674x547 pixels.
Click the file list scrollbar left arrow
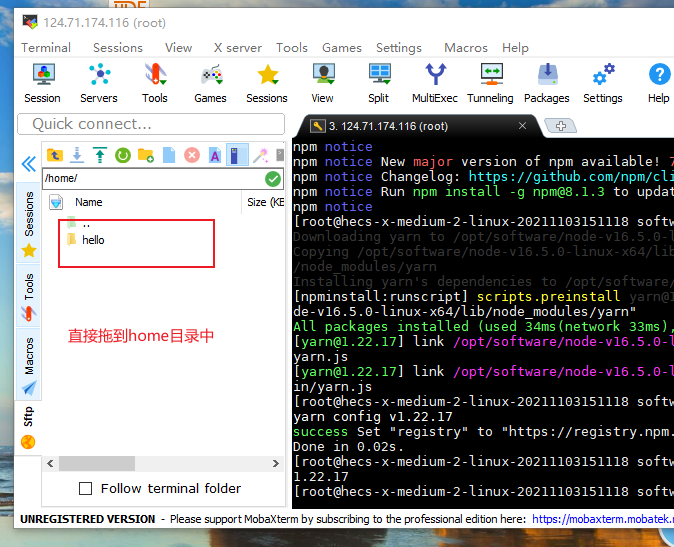coord(50,464)
